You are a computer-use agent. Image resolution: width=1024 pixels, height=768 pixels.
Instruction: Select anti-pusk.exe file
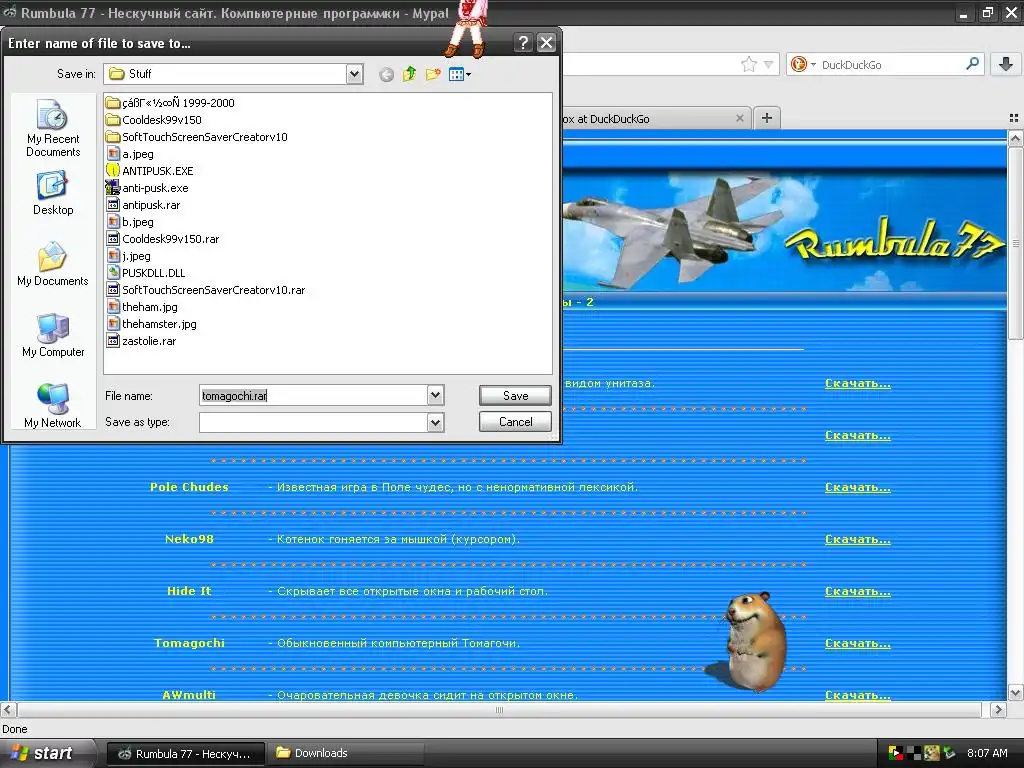148,187
